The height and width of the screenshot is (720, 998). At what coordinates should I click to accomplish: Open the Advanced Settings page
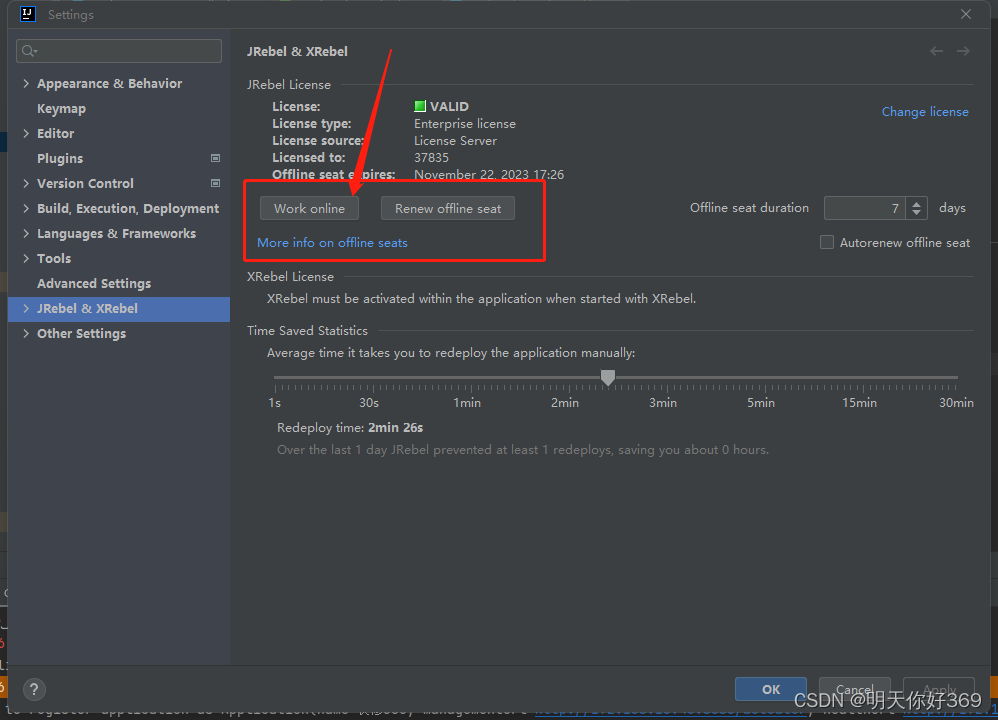click(x=94, y=283)
